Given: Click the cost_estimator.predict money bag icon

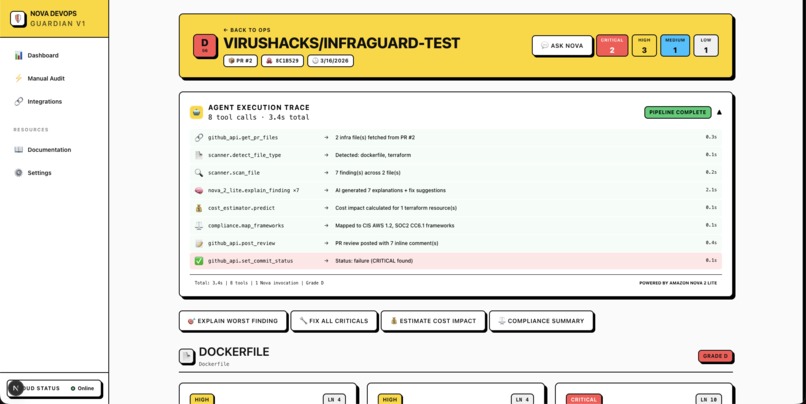Looking at the screenshot, I should (x=199, y=208).
